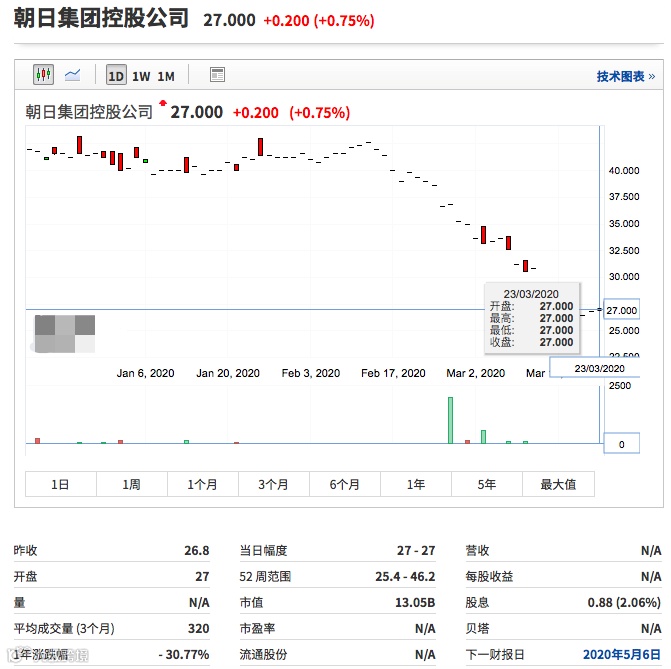The image size is (671, 669).
Task: Choose the 1日 range tab
Action: pyautogui.click(x=61, y=484)
